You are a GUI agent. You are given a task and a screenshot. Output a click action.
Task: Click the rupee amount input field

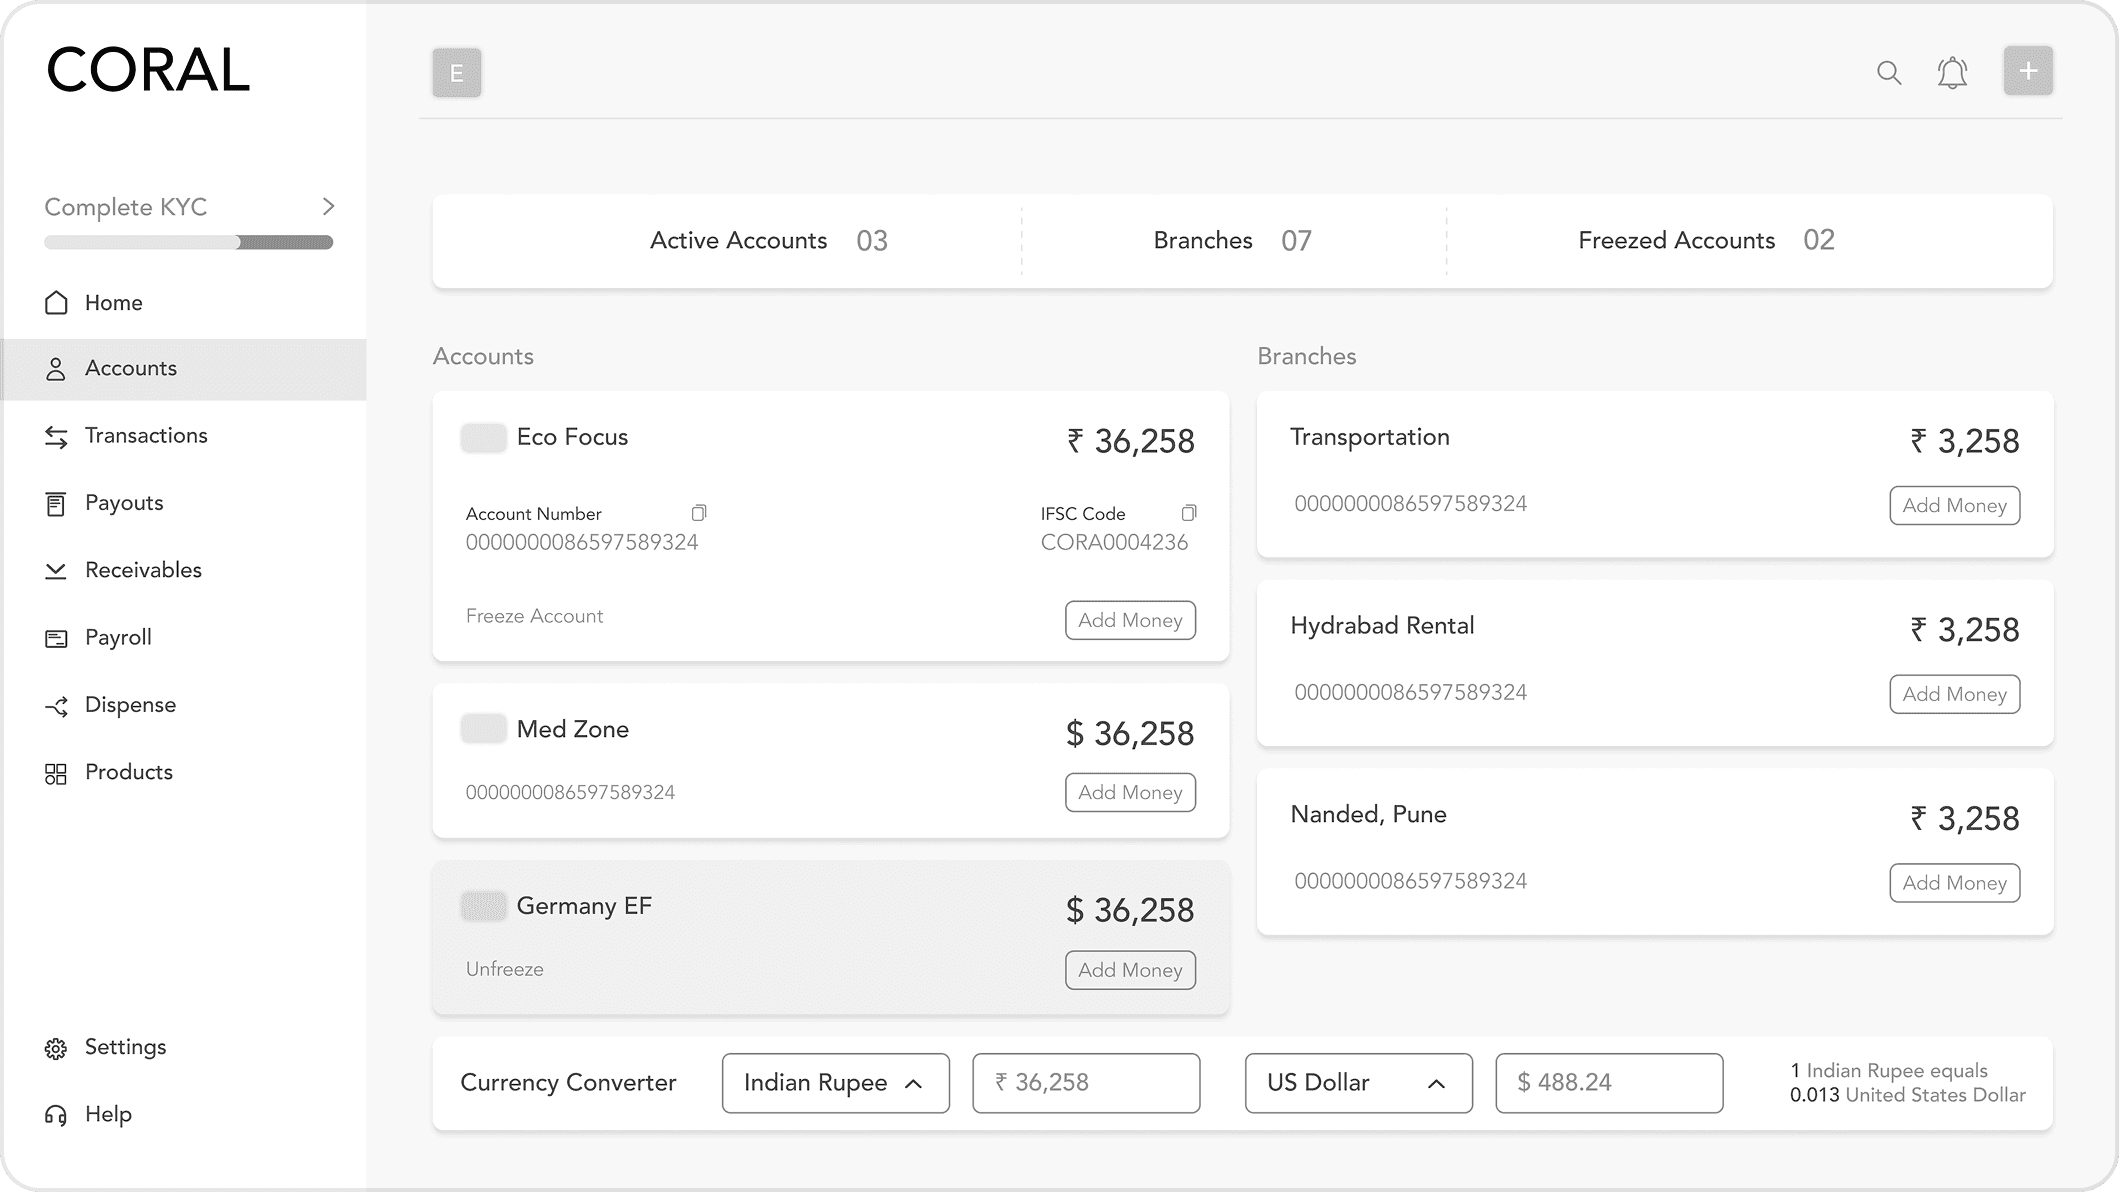pos(1086,1083)
